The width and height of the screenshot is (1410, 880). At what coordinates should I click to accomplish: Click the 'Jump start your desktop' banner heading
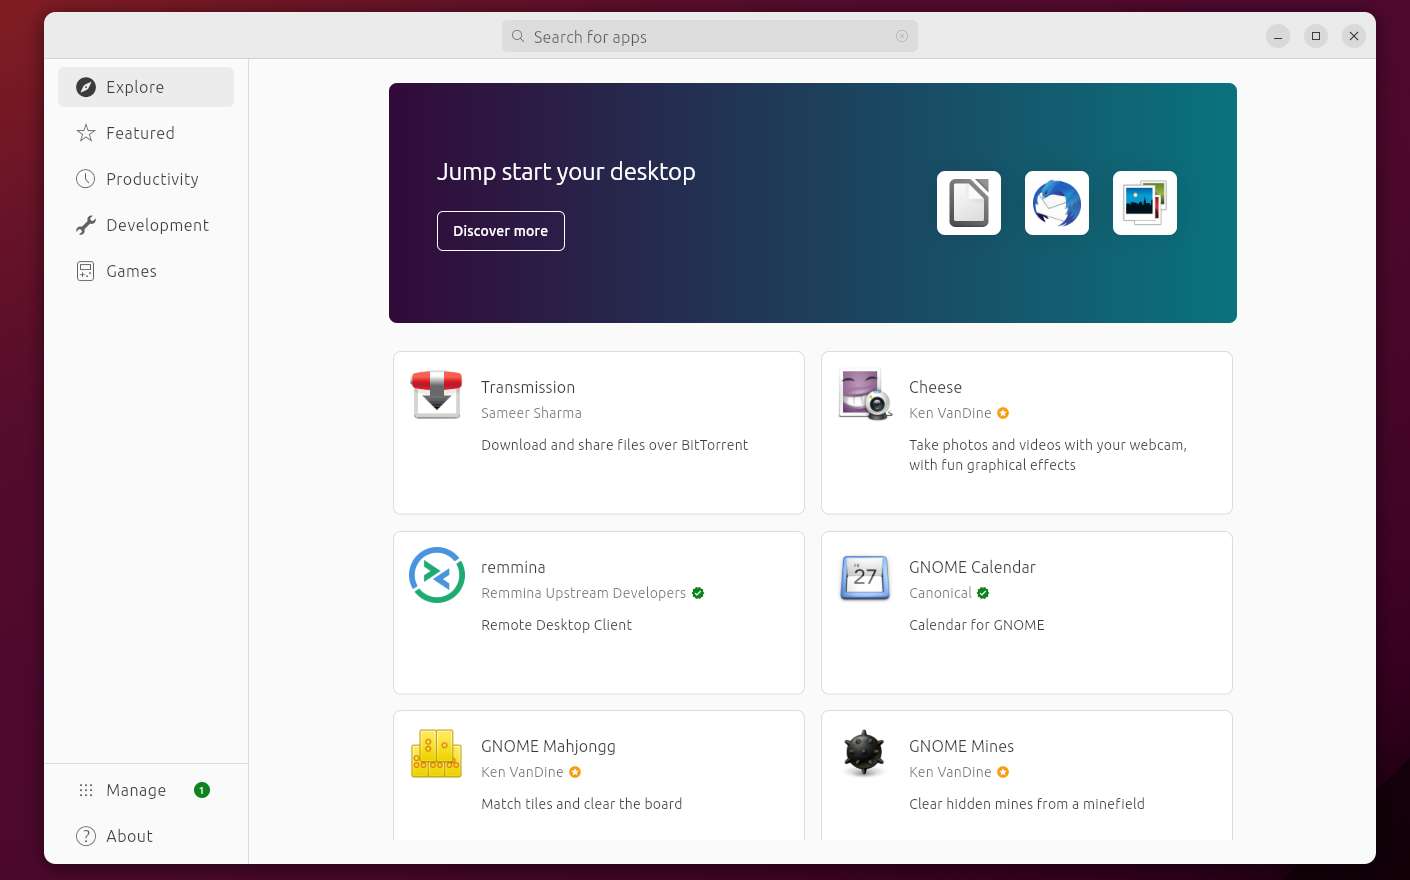566,172
